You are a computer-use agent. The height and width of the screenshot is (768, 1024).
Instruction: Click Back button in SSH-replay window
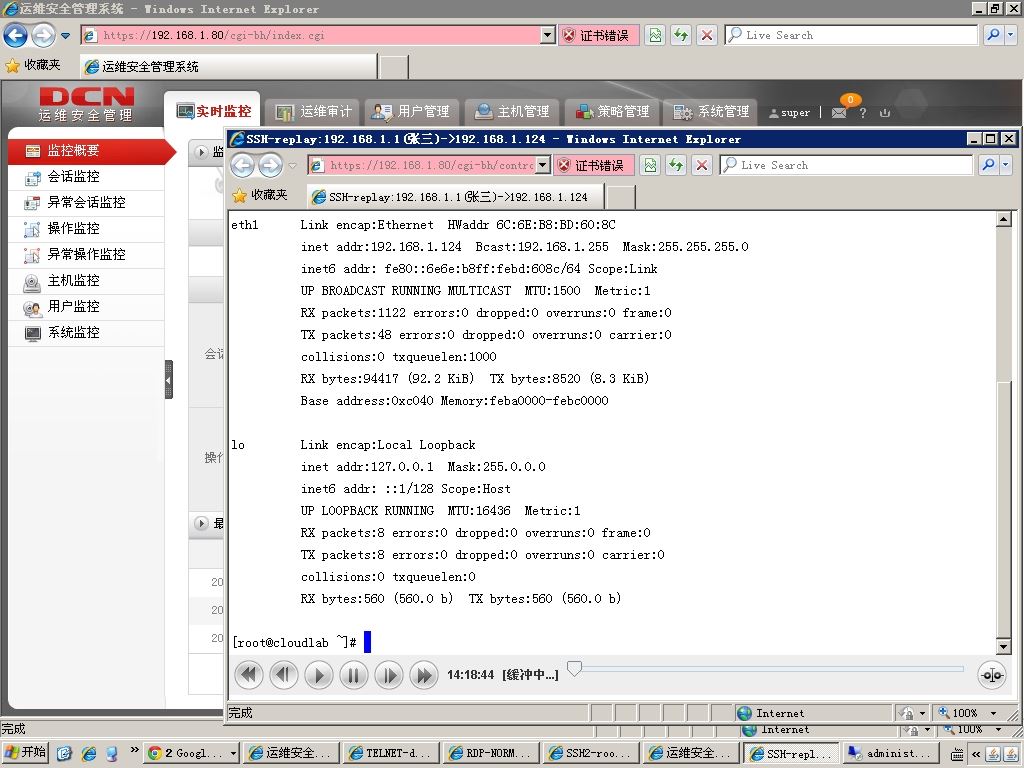(x=243, y=165)
